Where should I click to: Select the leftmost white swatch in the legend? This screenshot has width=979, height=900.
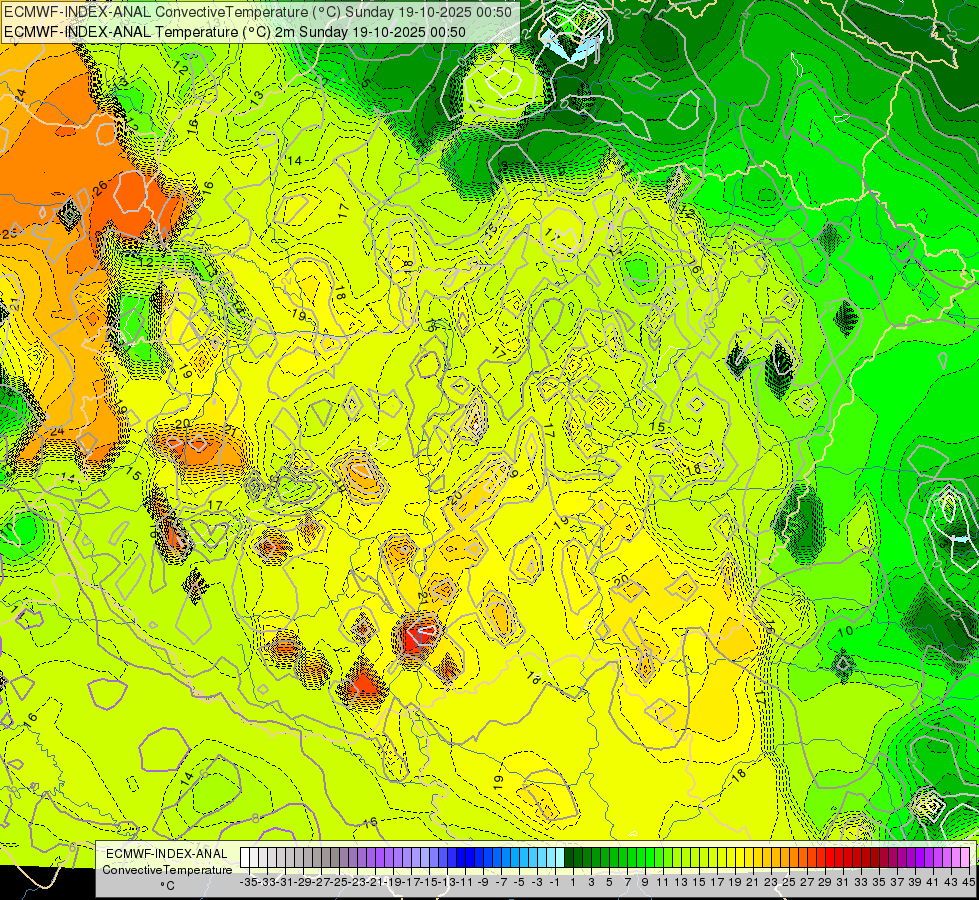click(245, 858)
